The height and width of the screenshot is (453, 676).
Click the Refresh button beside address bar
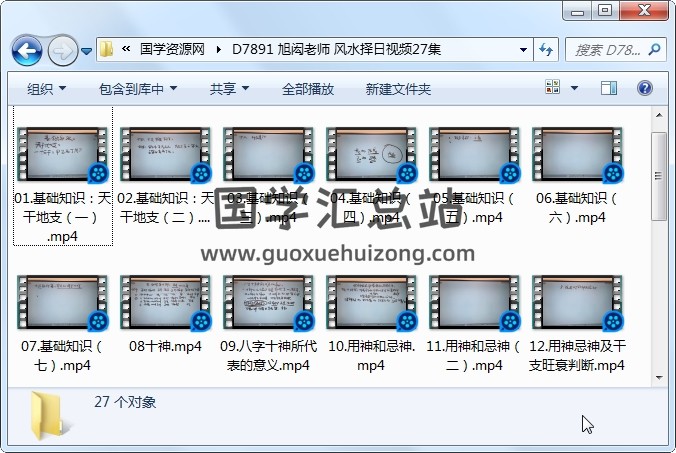[x=546, y=50]
